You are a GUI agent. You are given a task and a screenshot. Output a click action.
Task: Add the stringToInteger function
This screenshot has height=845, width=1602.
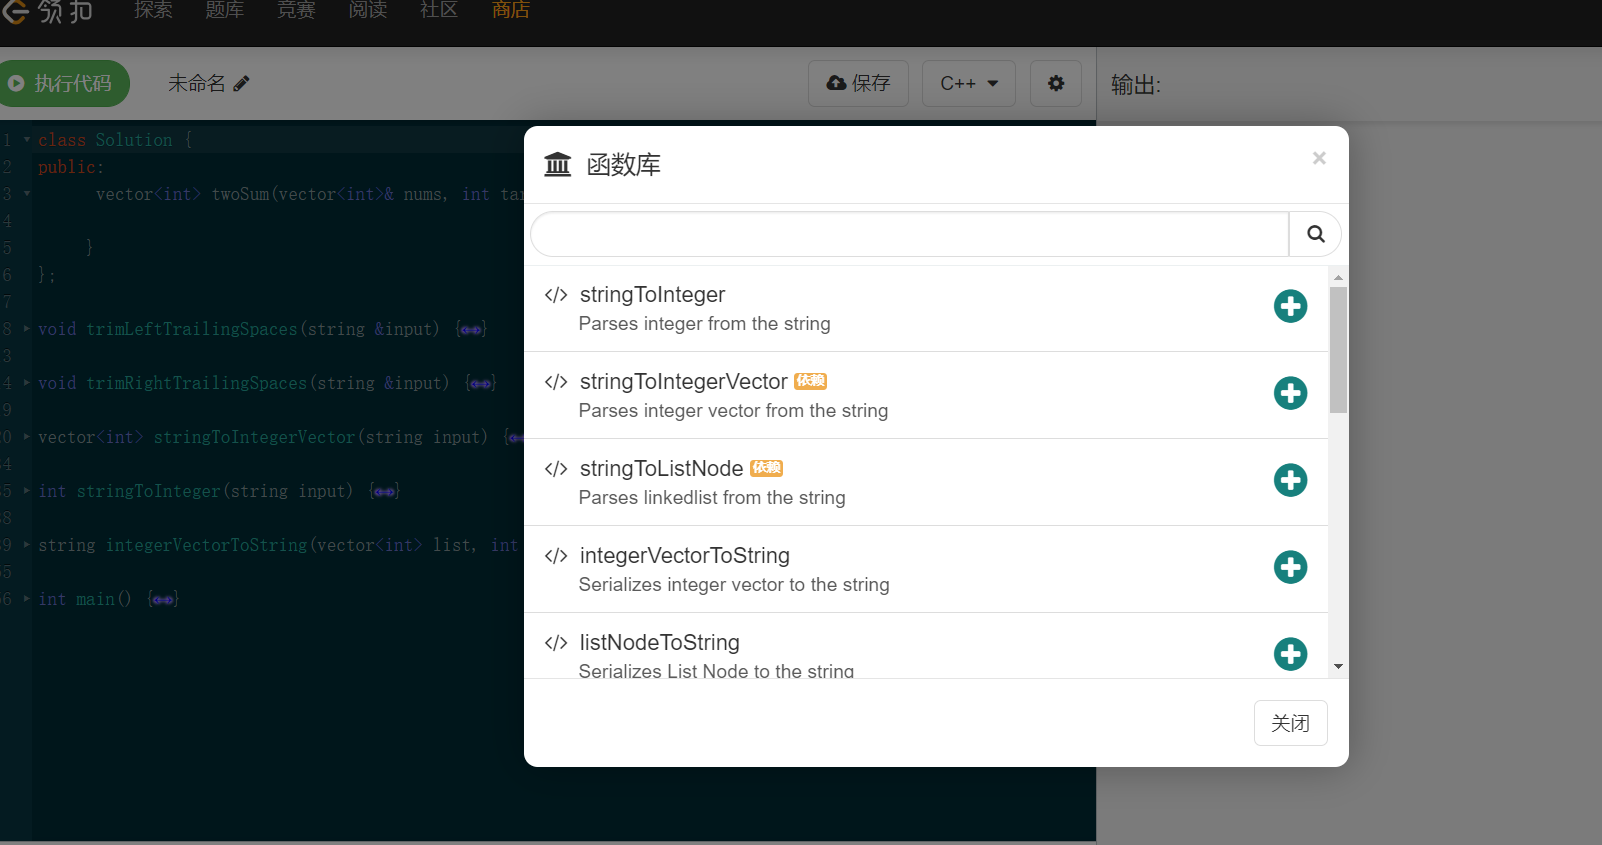[1290, 306]
